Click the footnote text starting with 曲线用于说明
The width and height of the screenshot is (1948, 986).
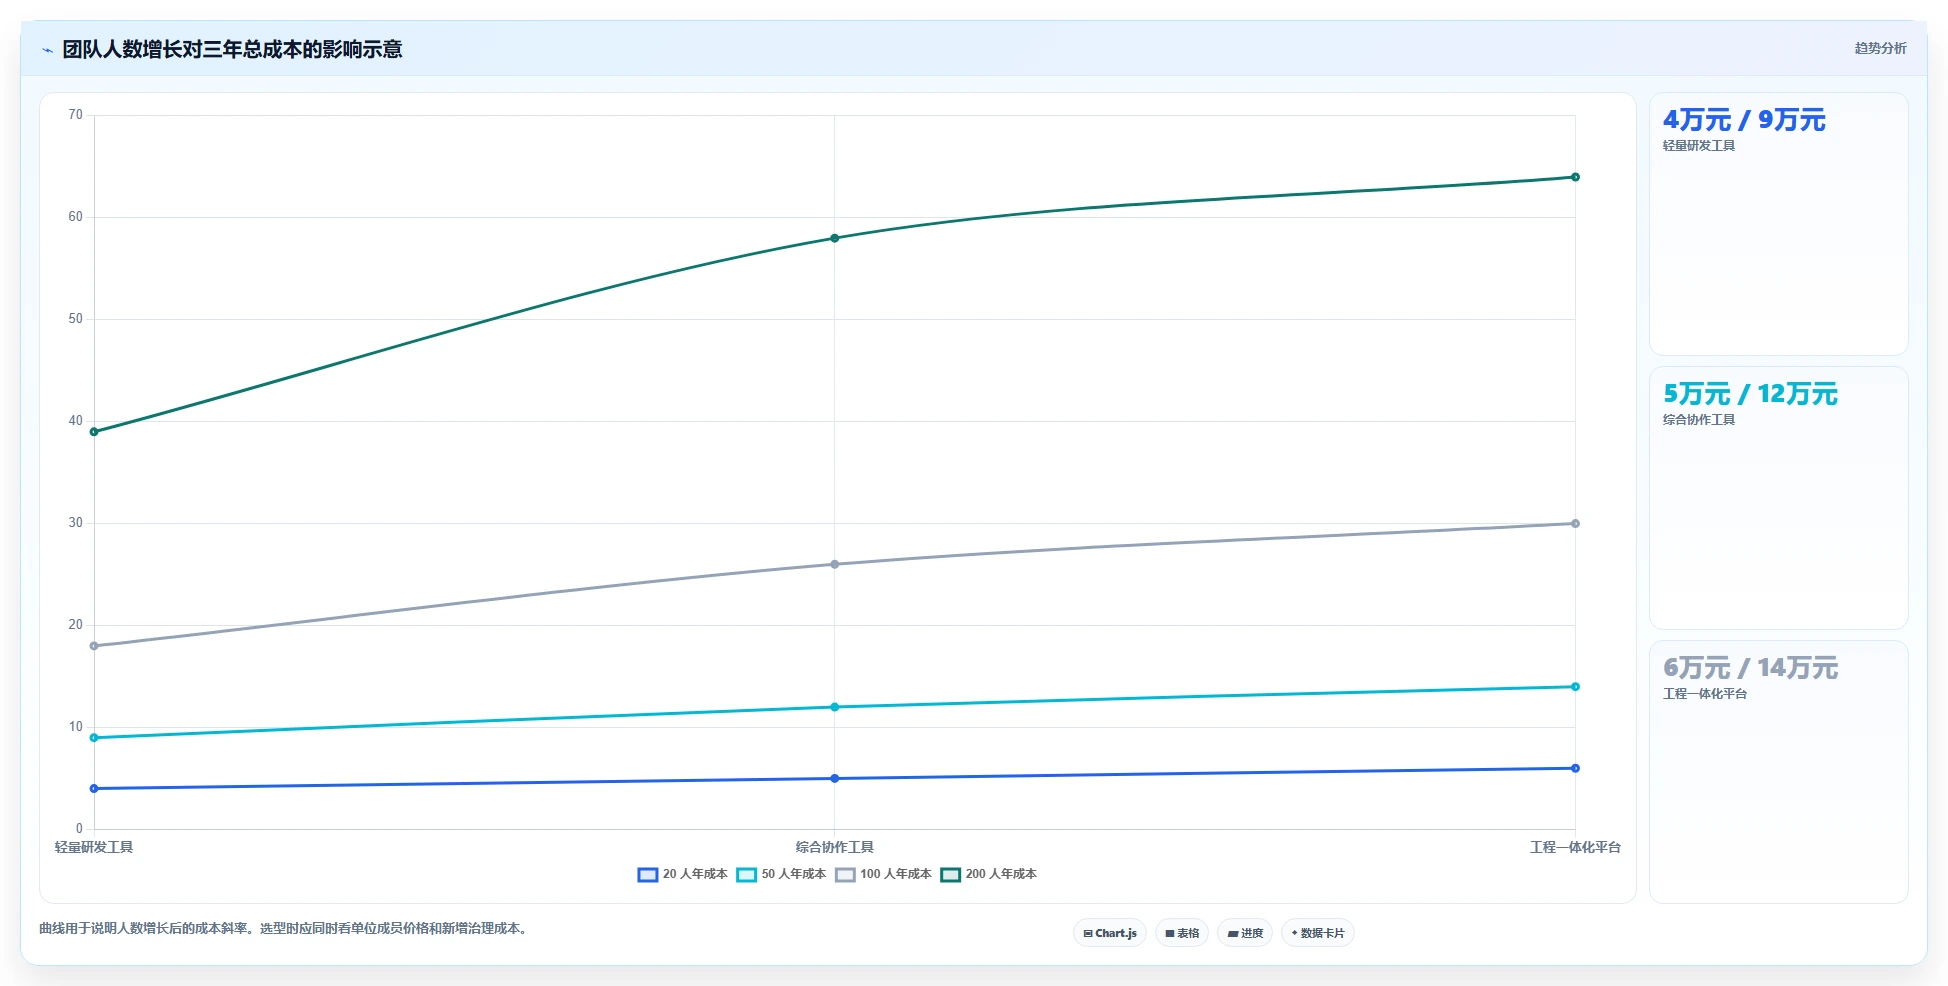pos(283,928)
